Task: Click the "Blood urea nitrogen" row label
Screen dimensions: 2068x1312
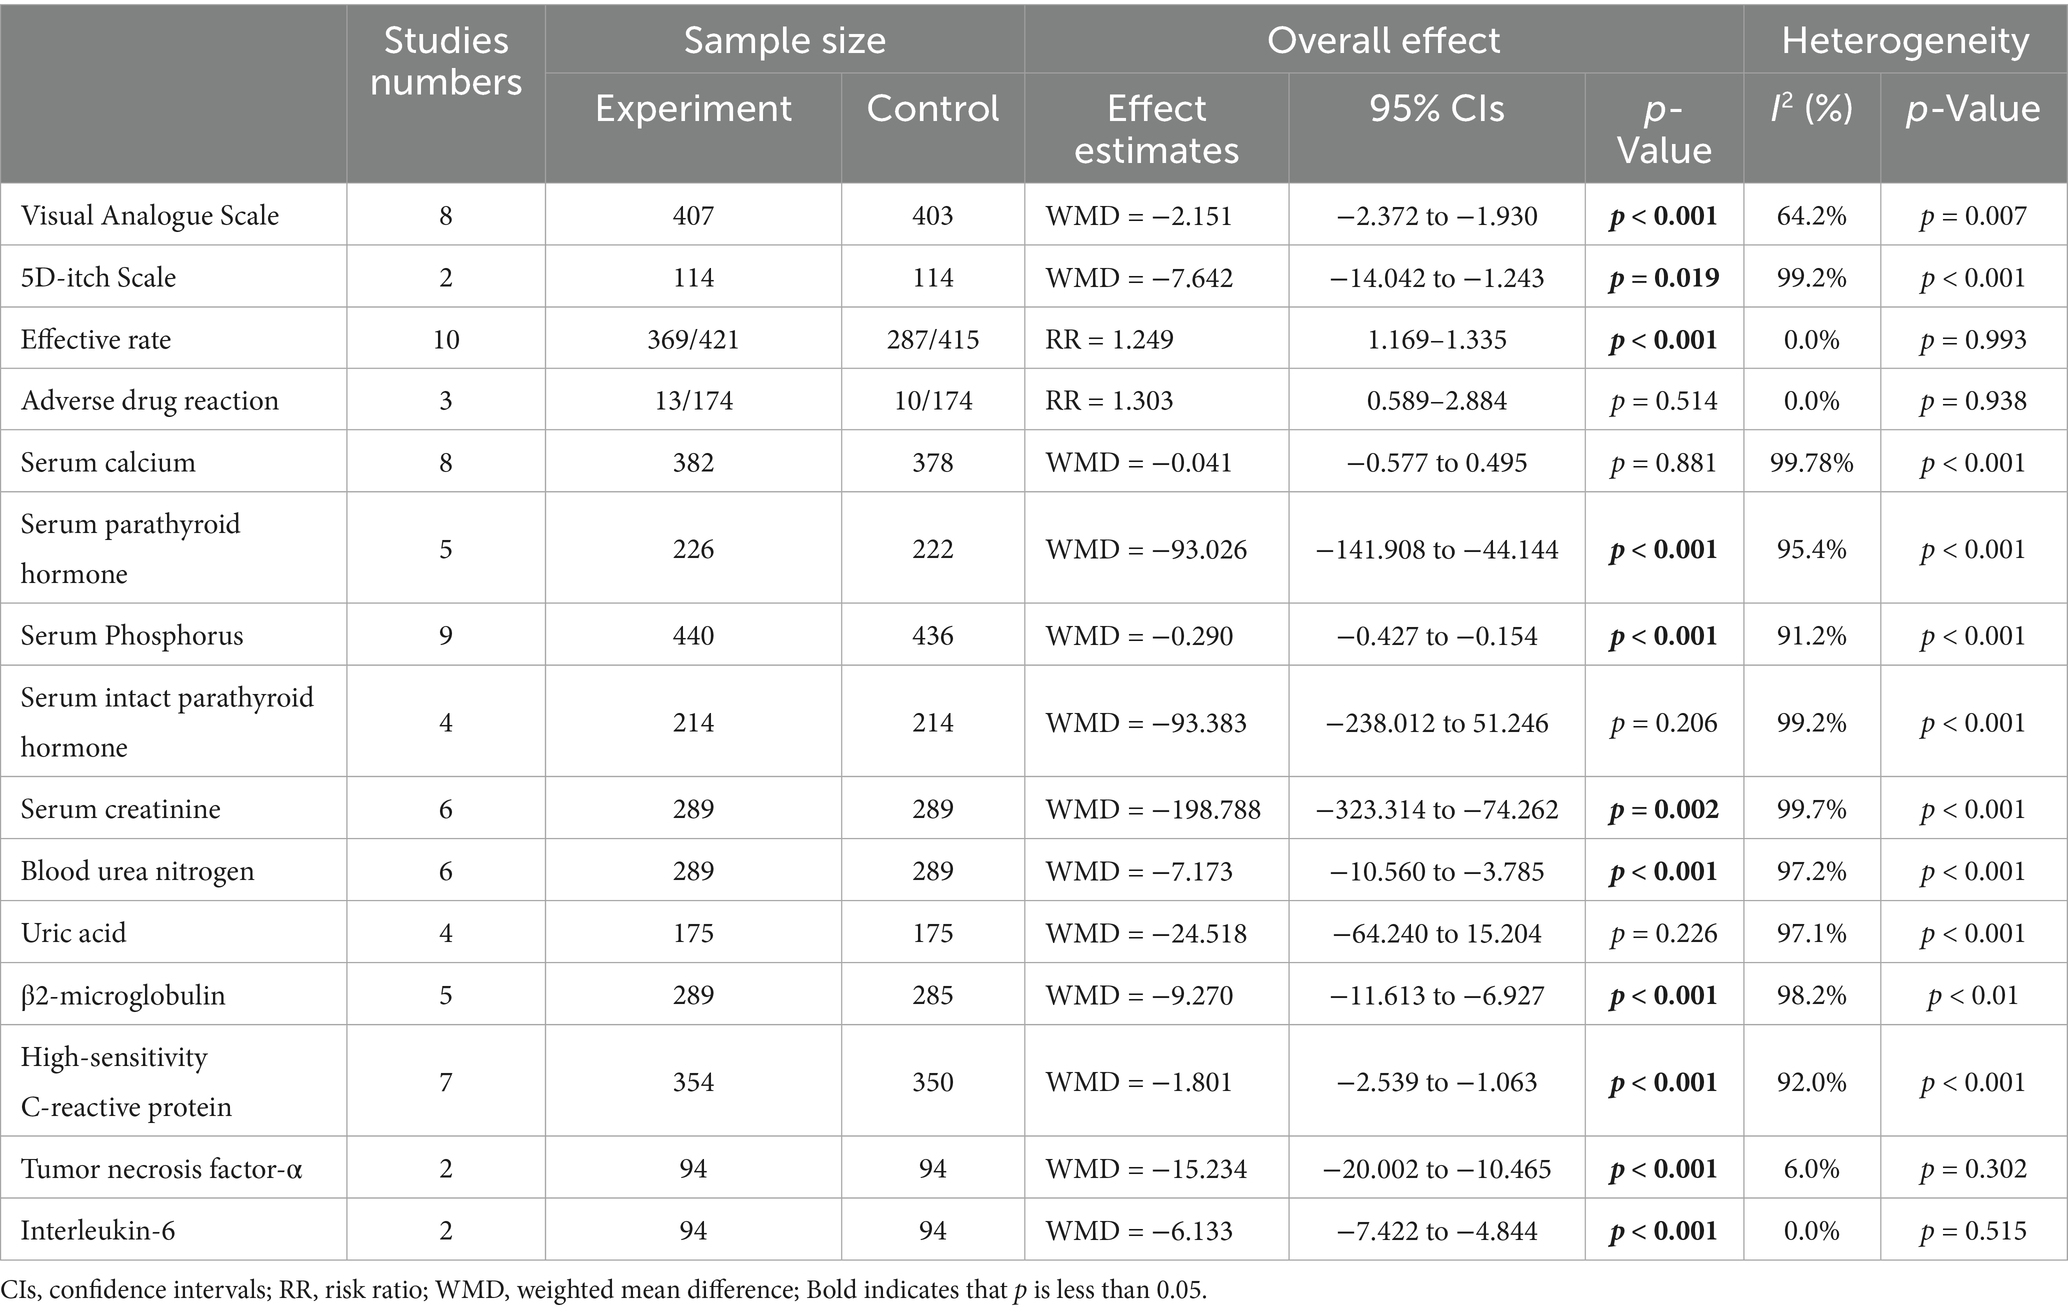Action: click(x=138, y=871)
